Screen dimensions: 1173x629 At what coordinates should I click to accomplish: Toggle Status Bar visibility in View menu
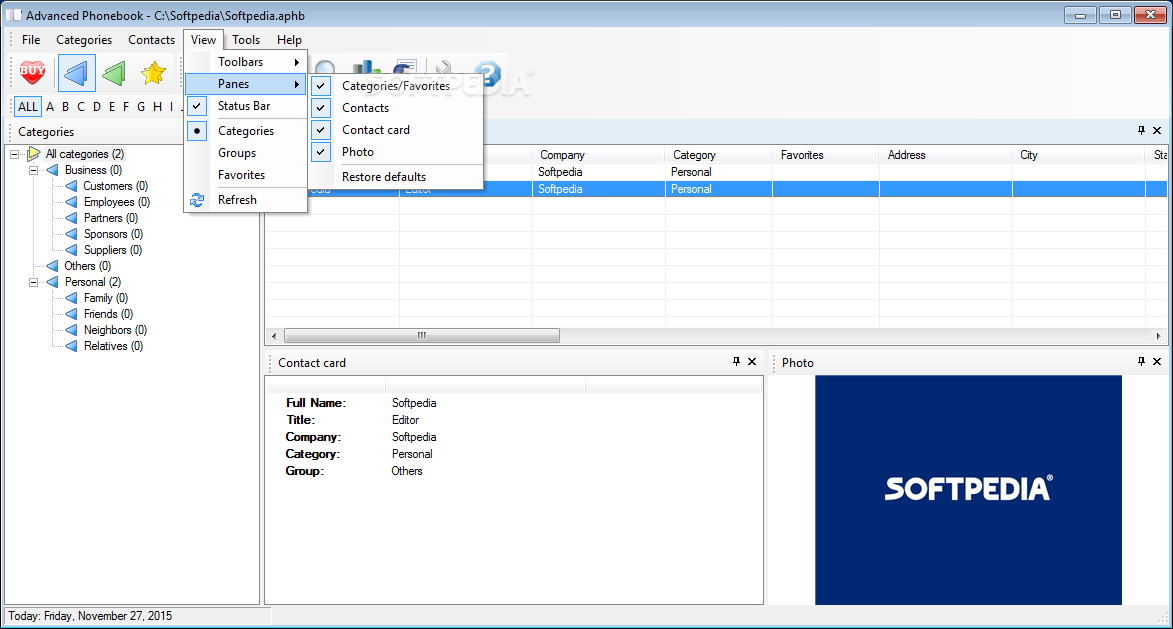(246, 106)
